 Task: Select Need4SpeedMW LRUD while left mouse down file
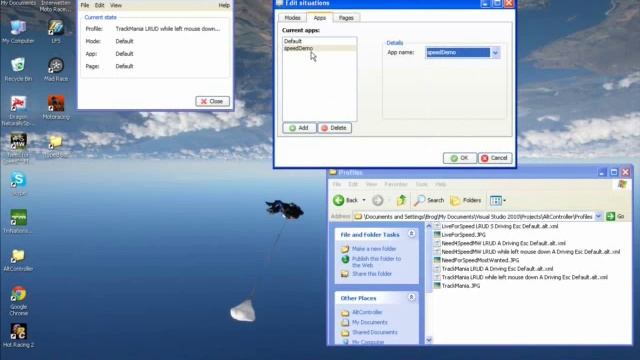coord(531,252)
